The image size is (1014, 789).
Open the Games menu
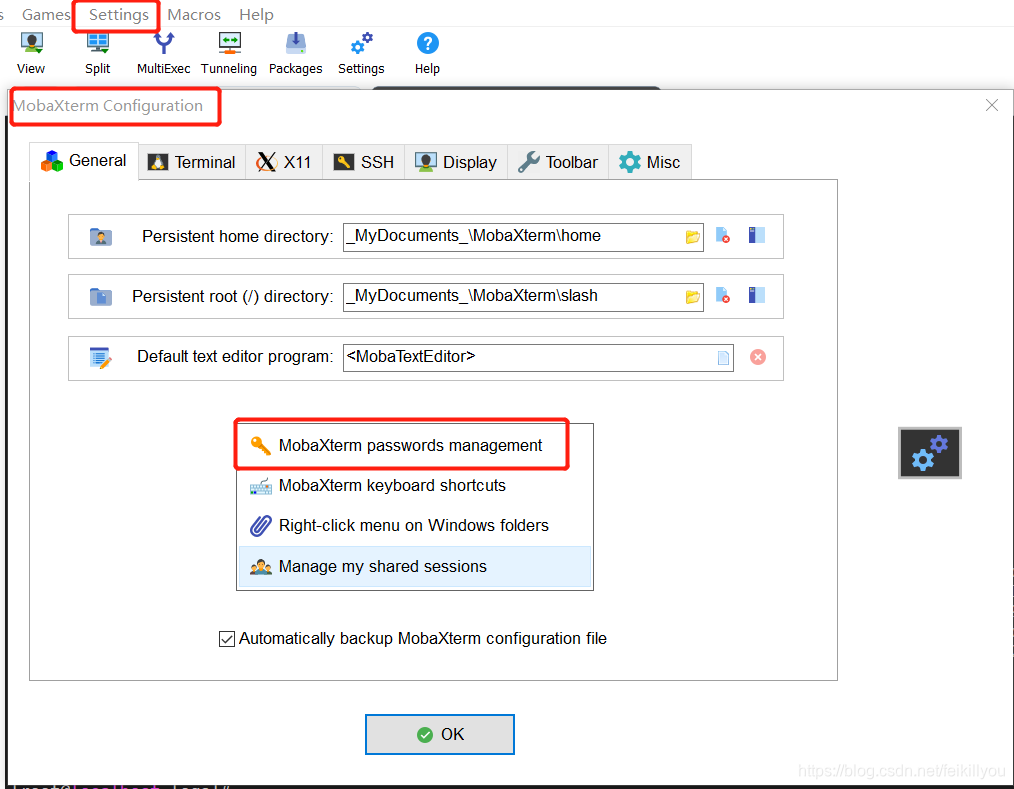point(45,14)
